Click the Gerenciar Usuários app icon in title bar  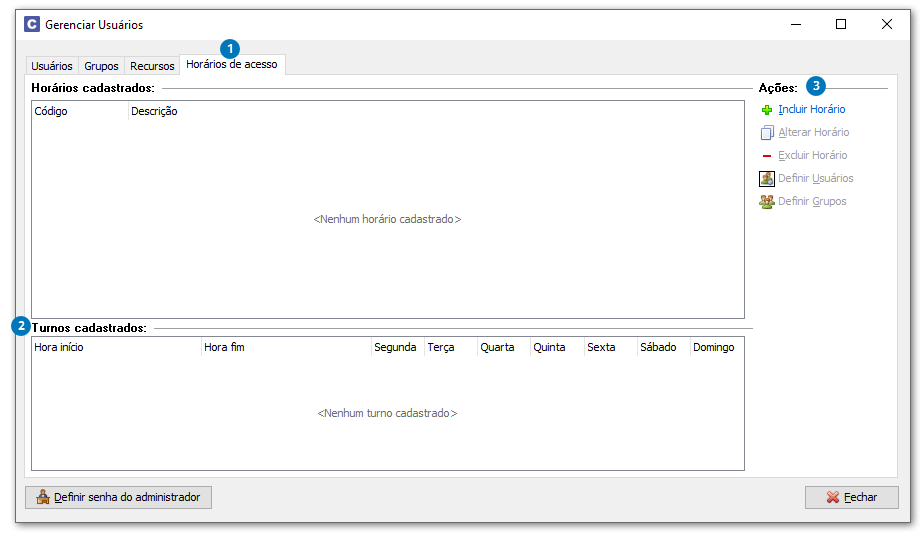(x=32, y=24)
